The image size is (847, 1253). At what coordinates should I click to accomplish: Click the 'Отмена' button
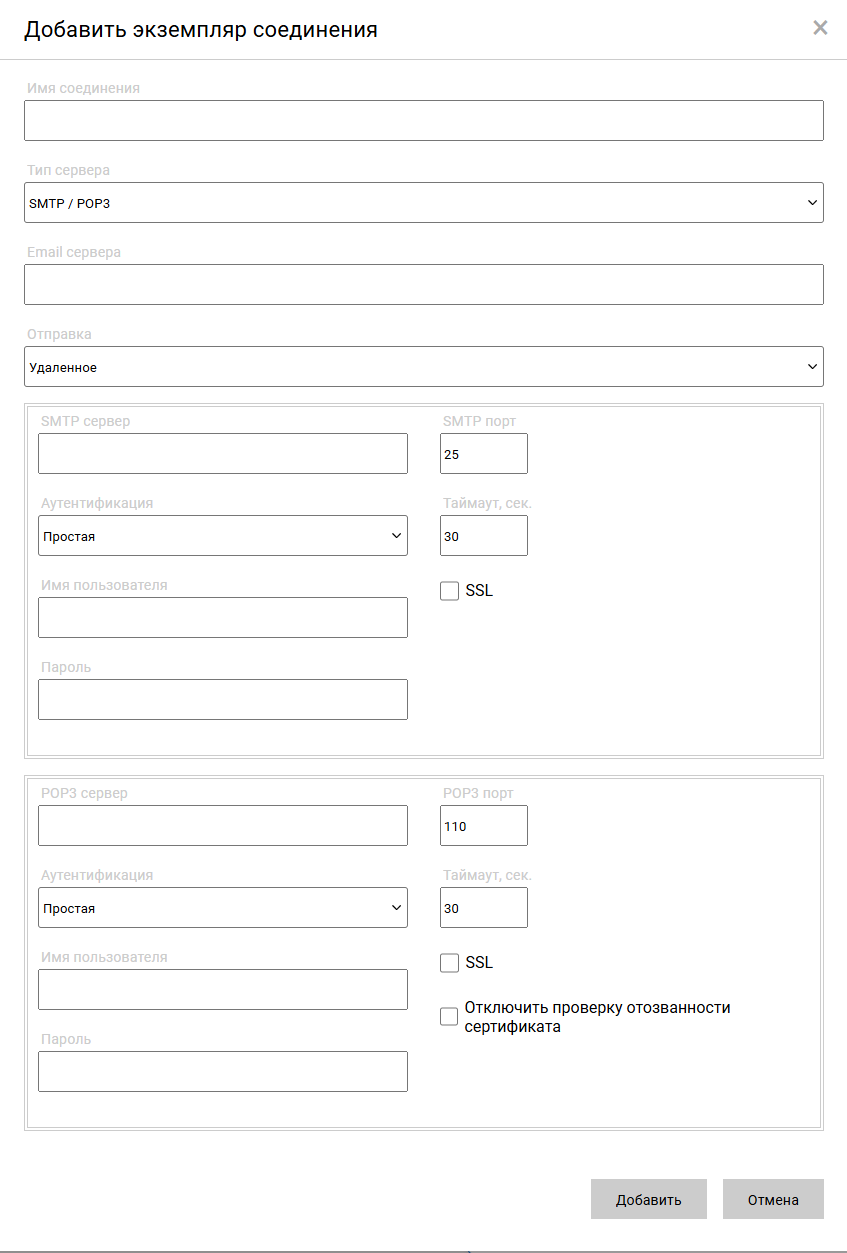(x=772, y=1198)
